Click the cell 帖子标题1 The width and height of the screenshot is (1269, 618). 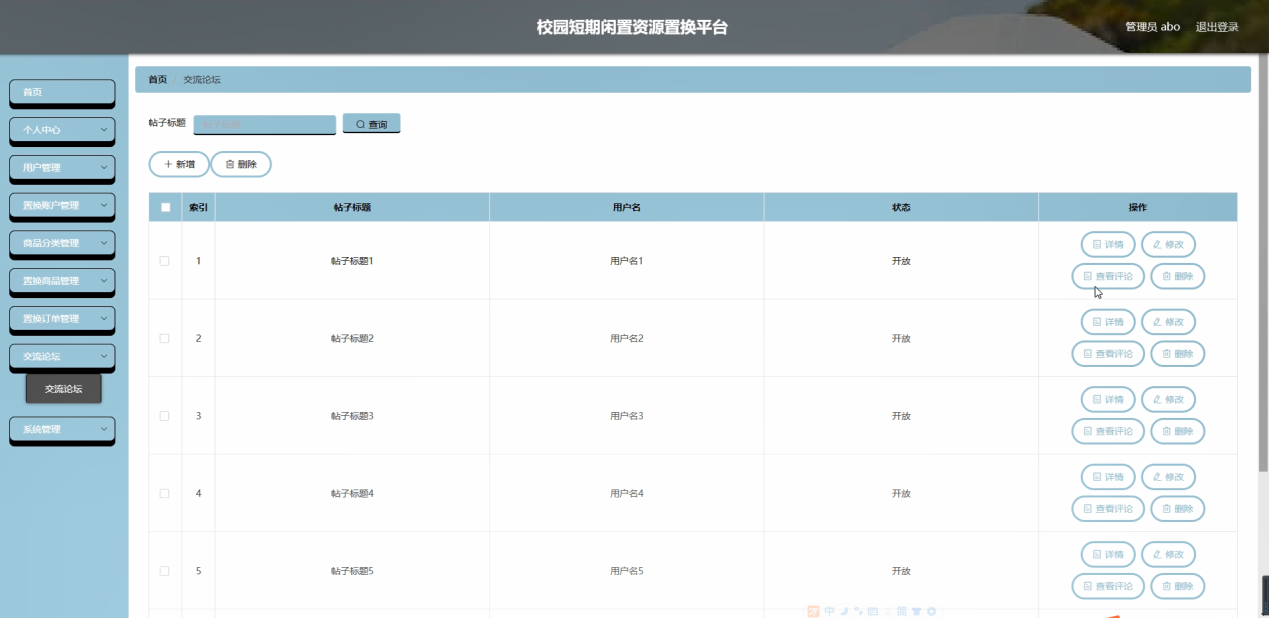click(352, 261)
